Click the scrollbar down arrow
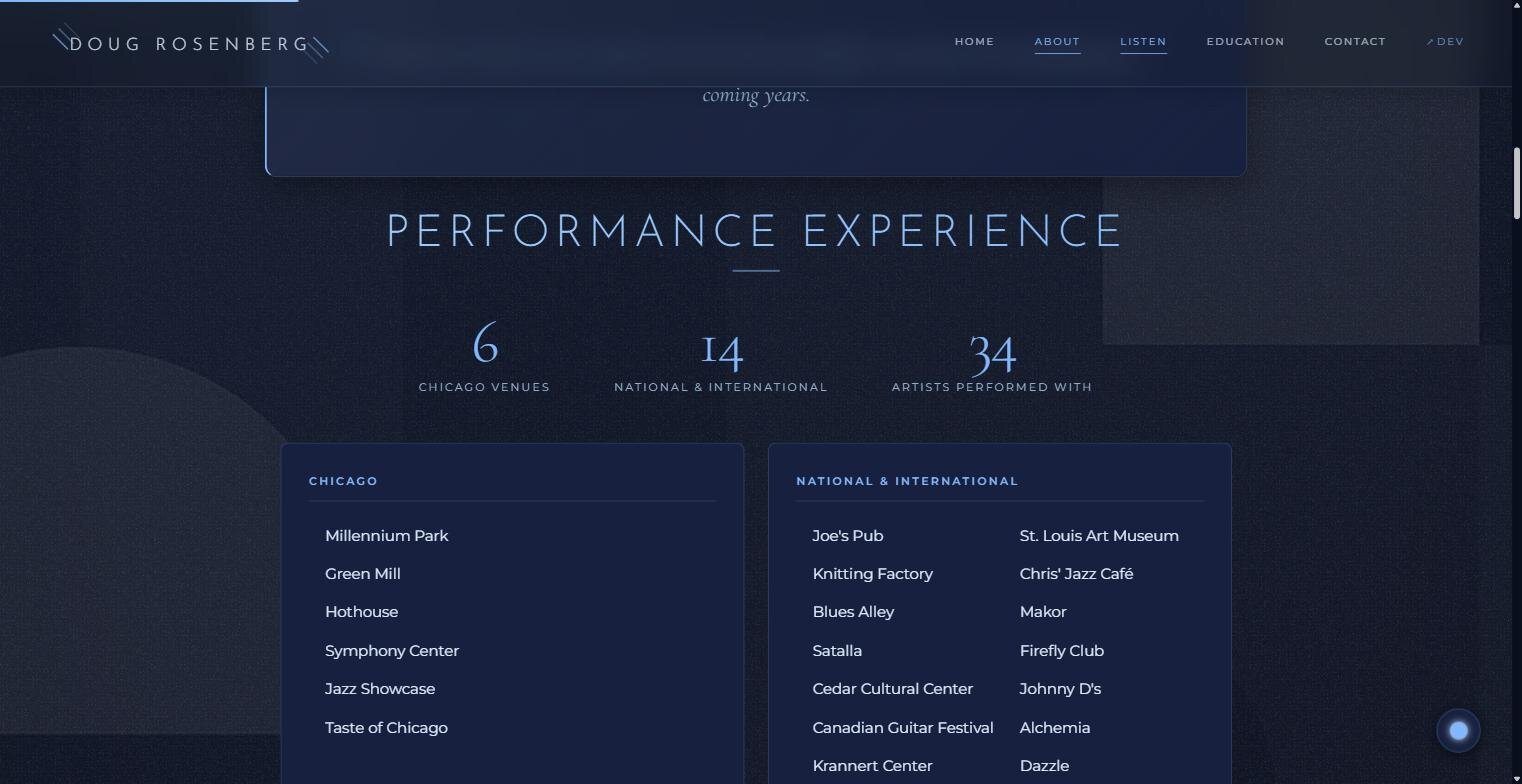The height and width of the screenshot is (784, 1522). pyautogui.click(x=1516, y=777)
